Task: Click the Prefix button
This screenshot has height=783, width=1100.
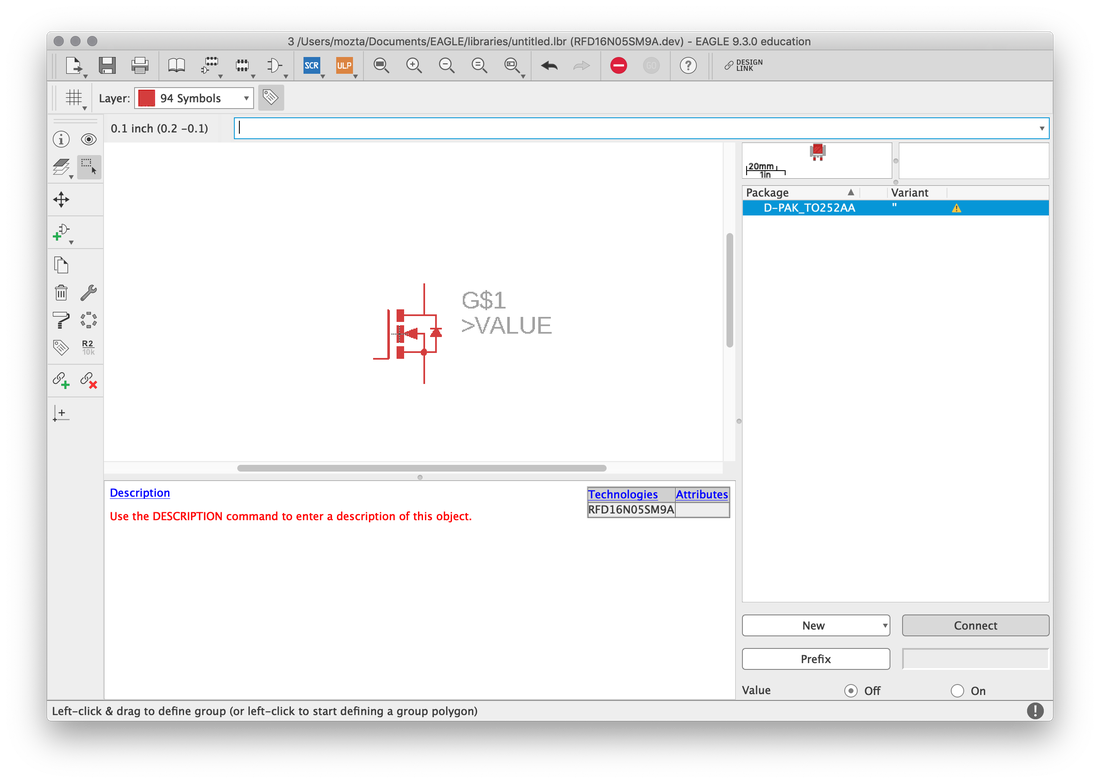Action: click(x=816, y=659)
